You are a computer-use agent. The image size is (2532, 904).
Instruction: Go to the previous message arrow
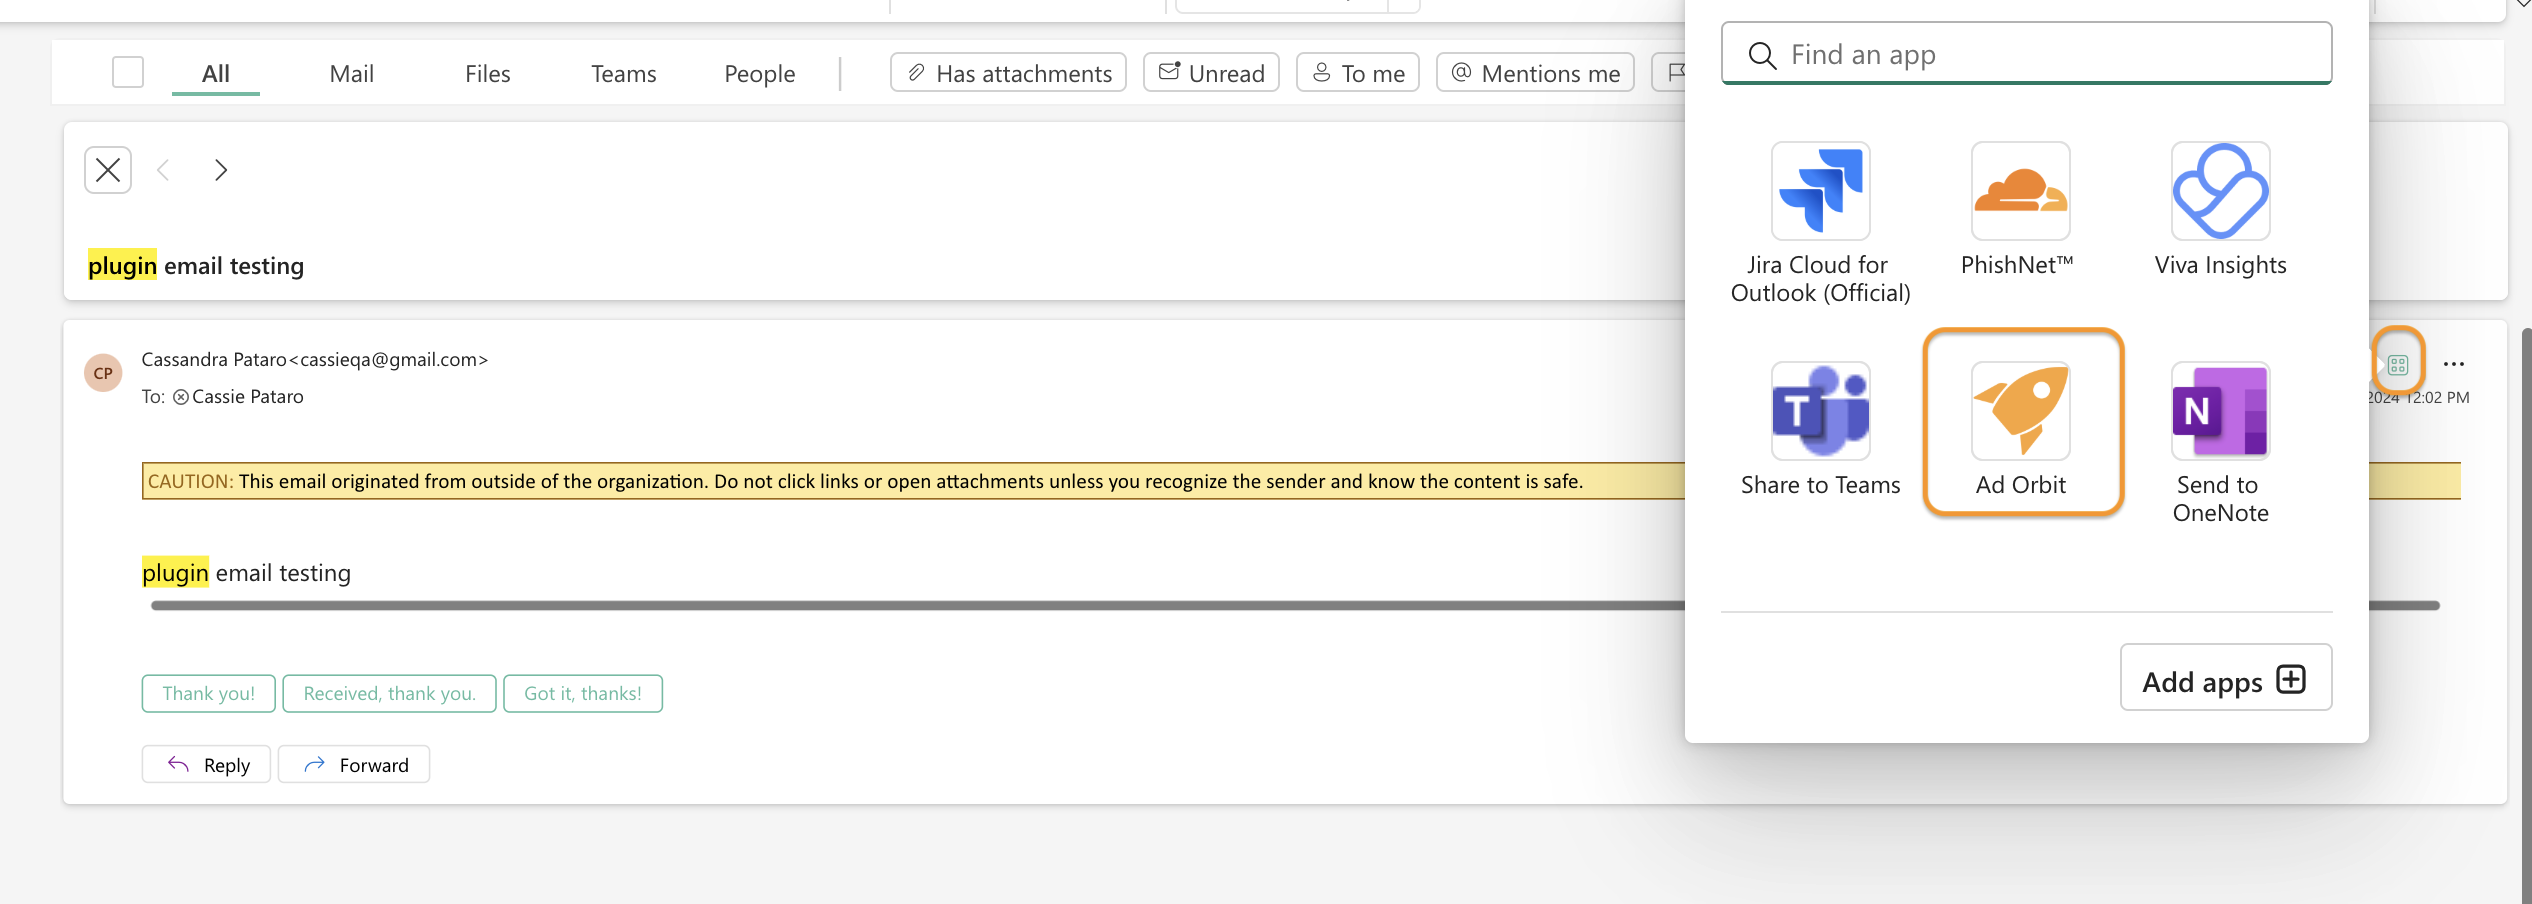(163, 170)
